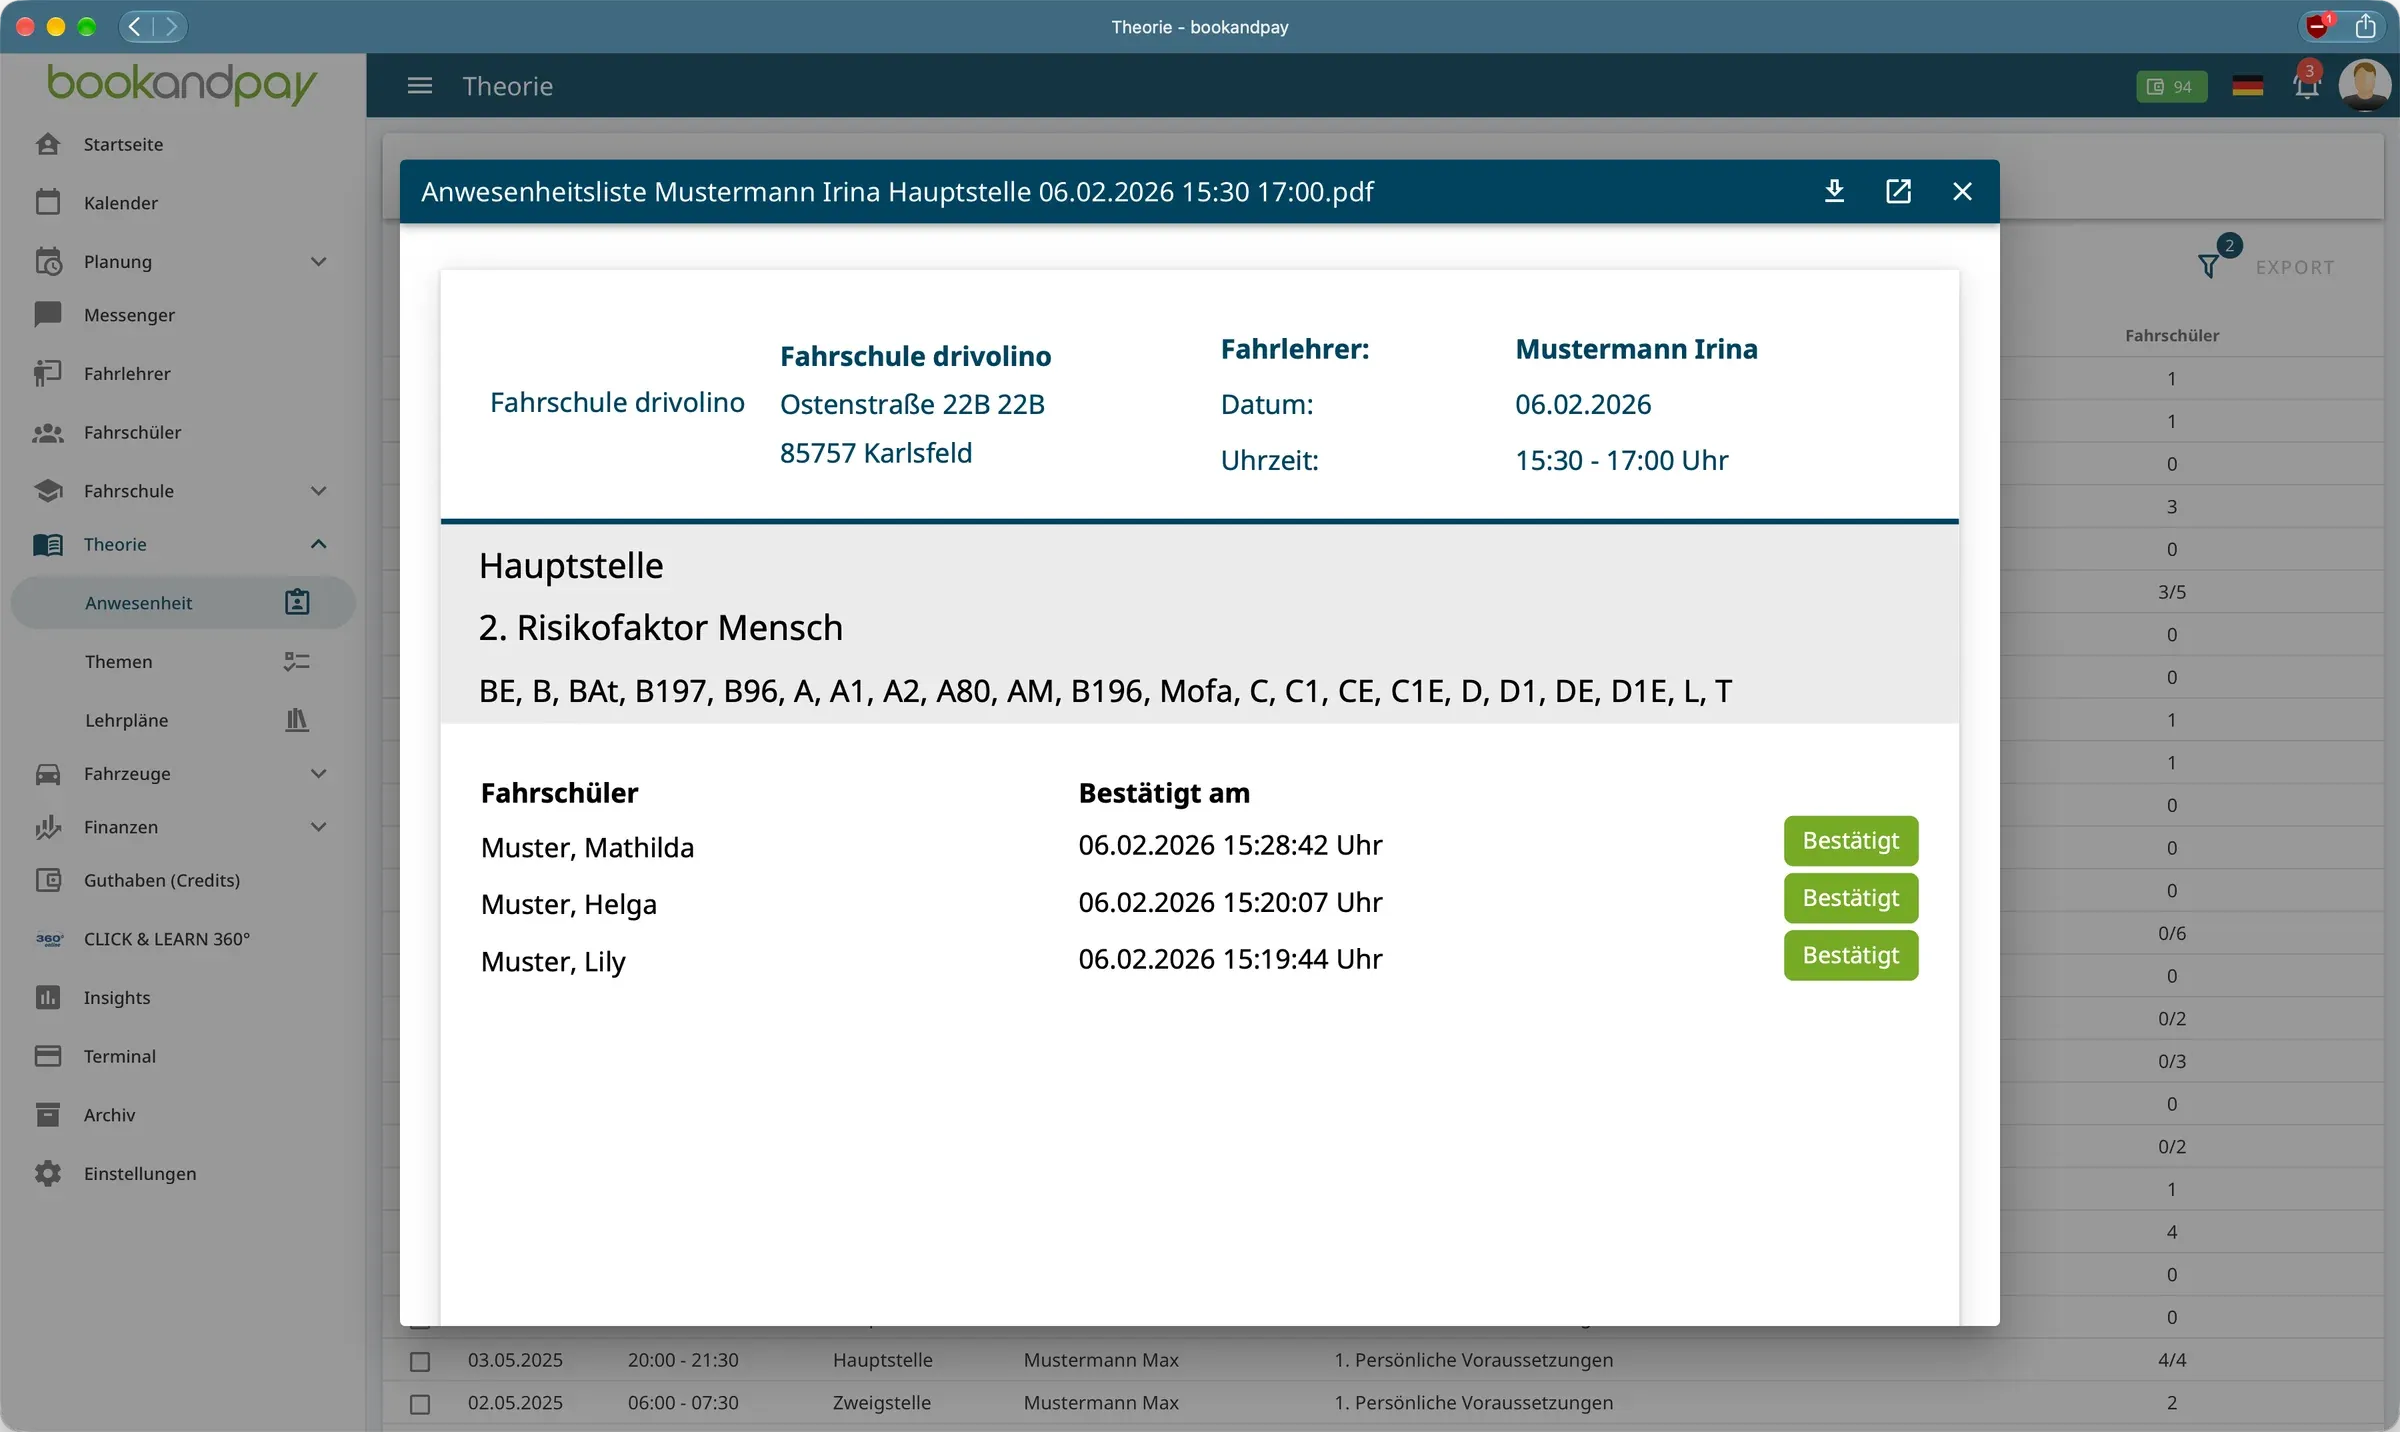Open Themen under Theorie
The width and height of the screenshot is (2400, 1432).
pos(183,661)
